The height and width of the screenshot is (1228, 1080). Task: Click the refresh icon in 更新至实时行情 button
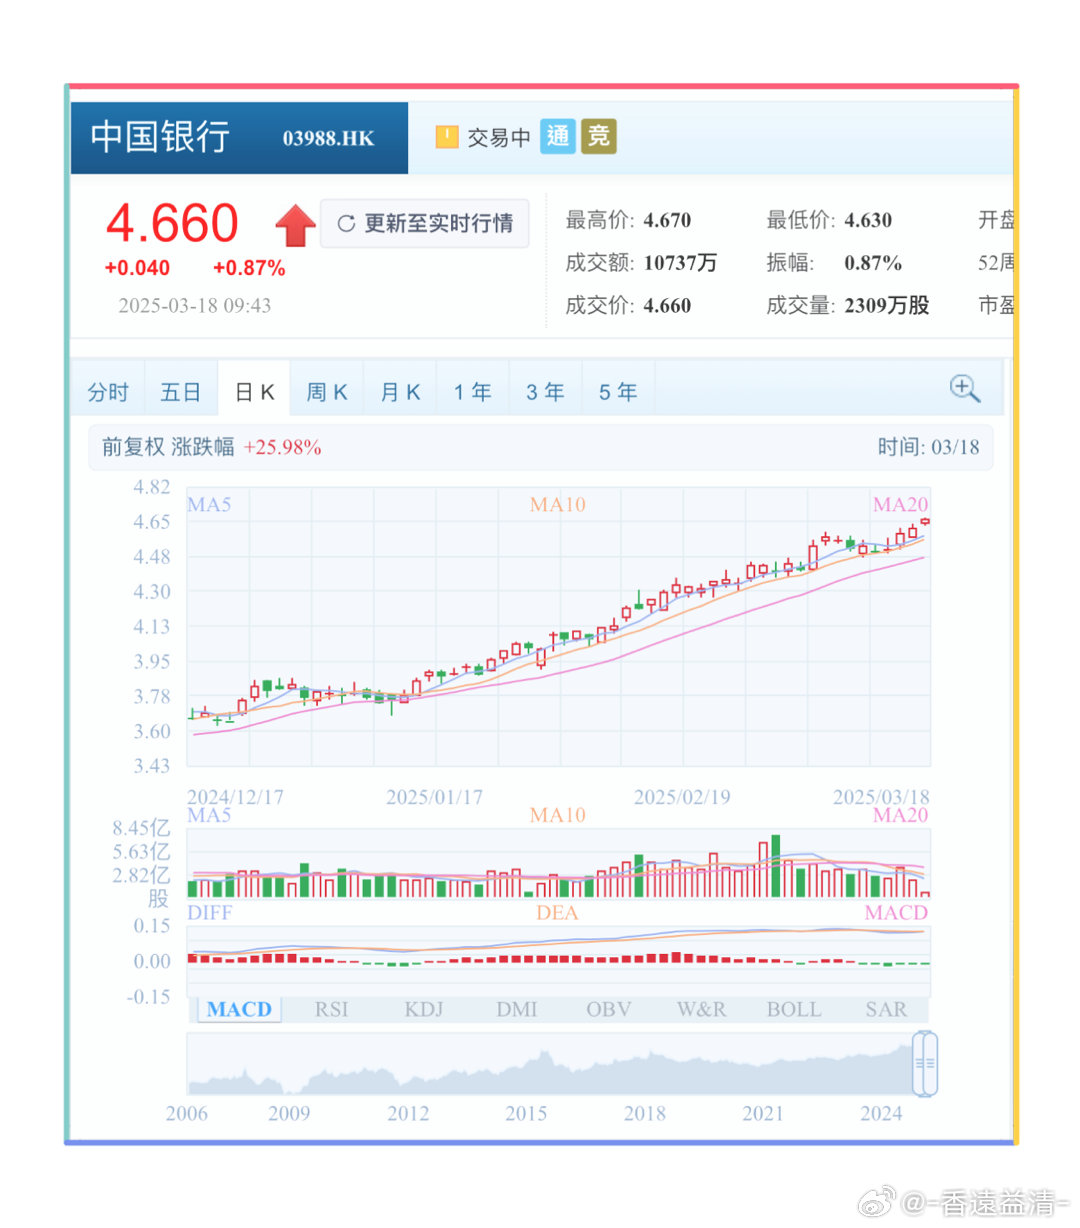point(346,223)
